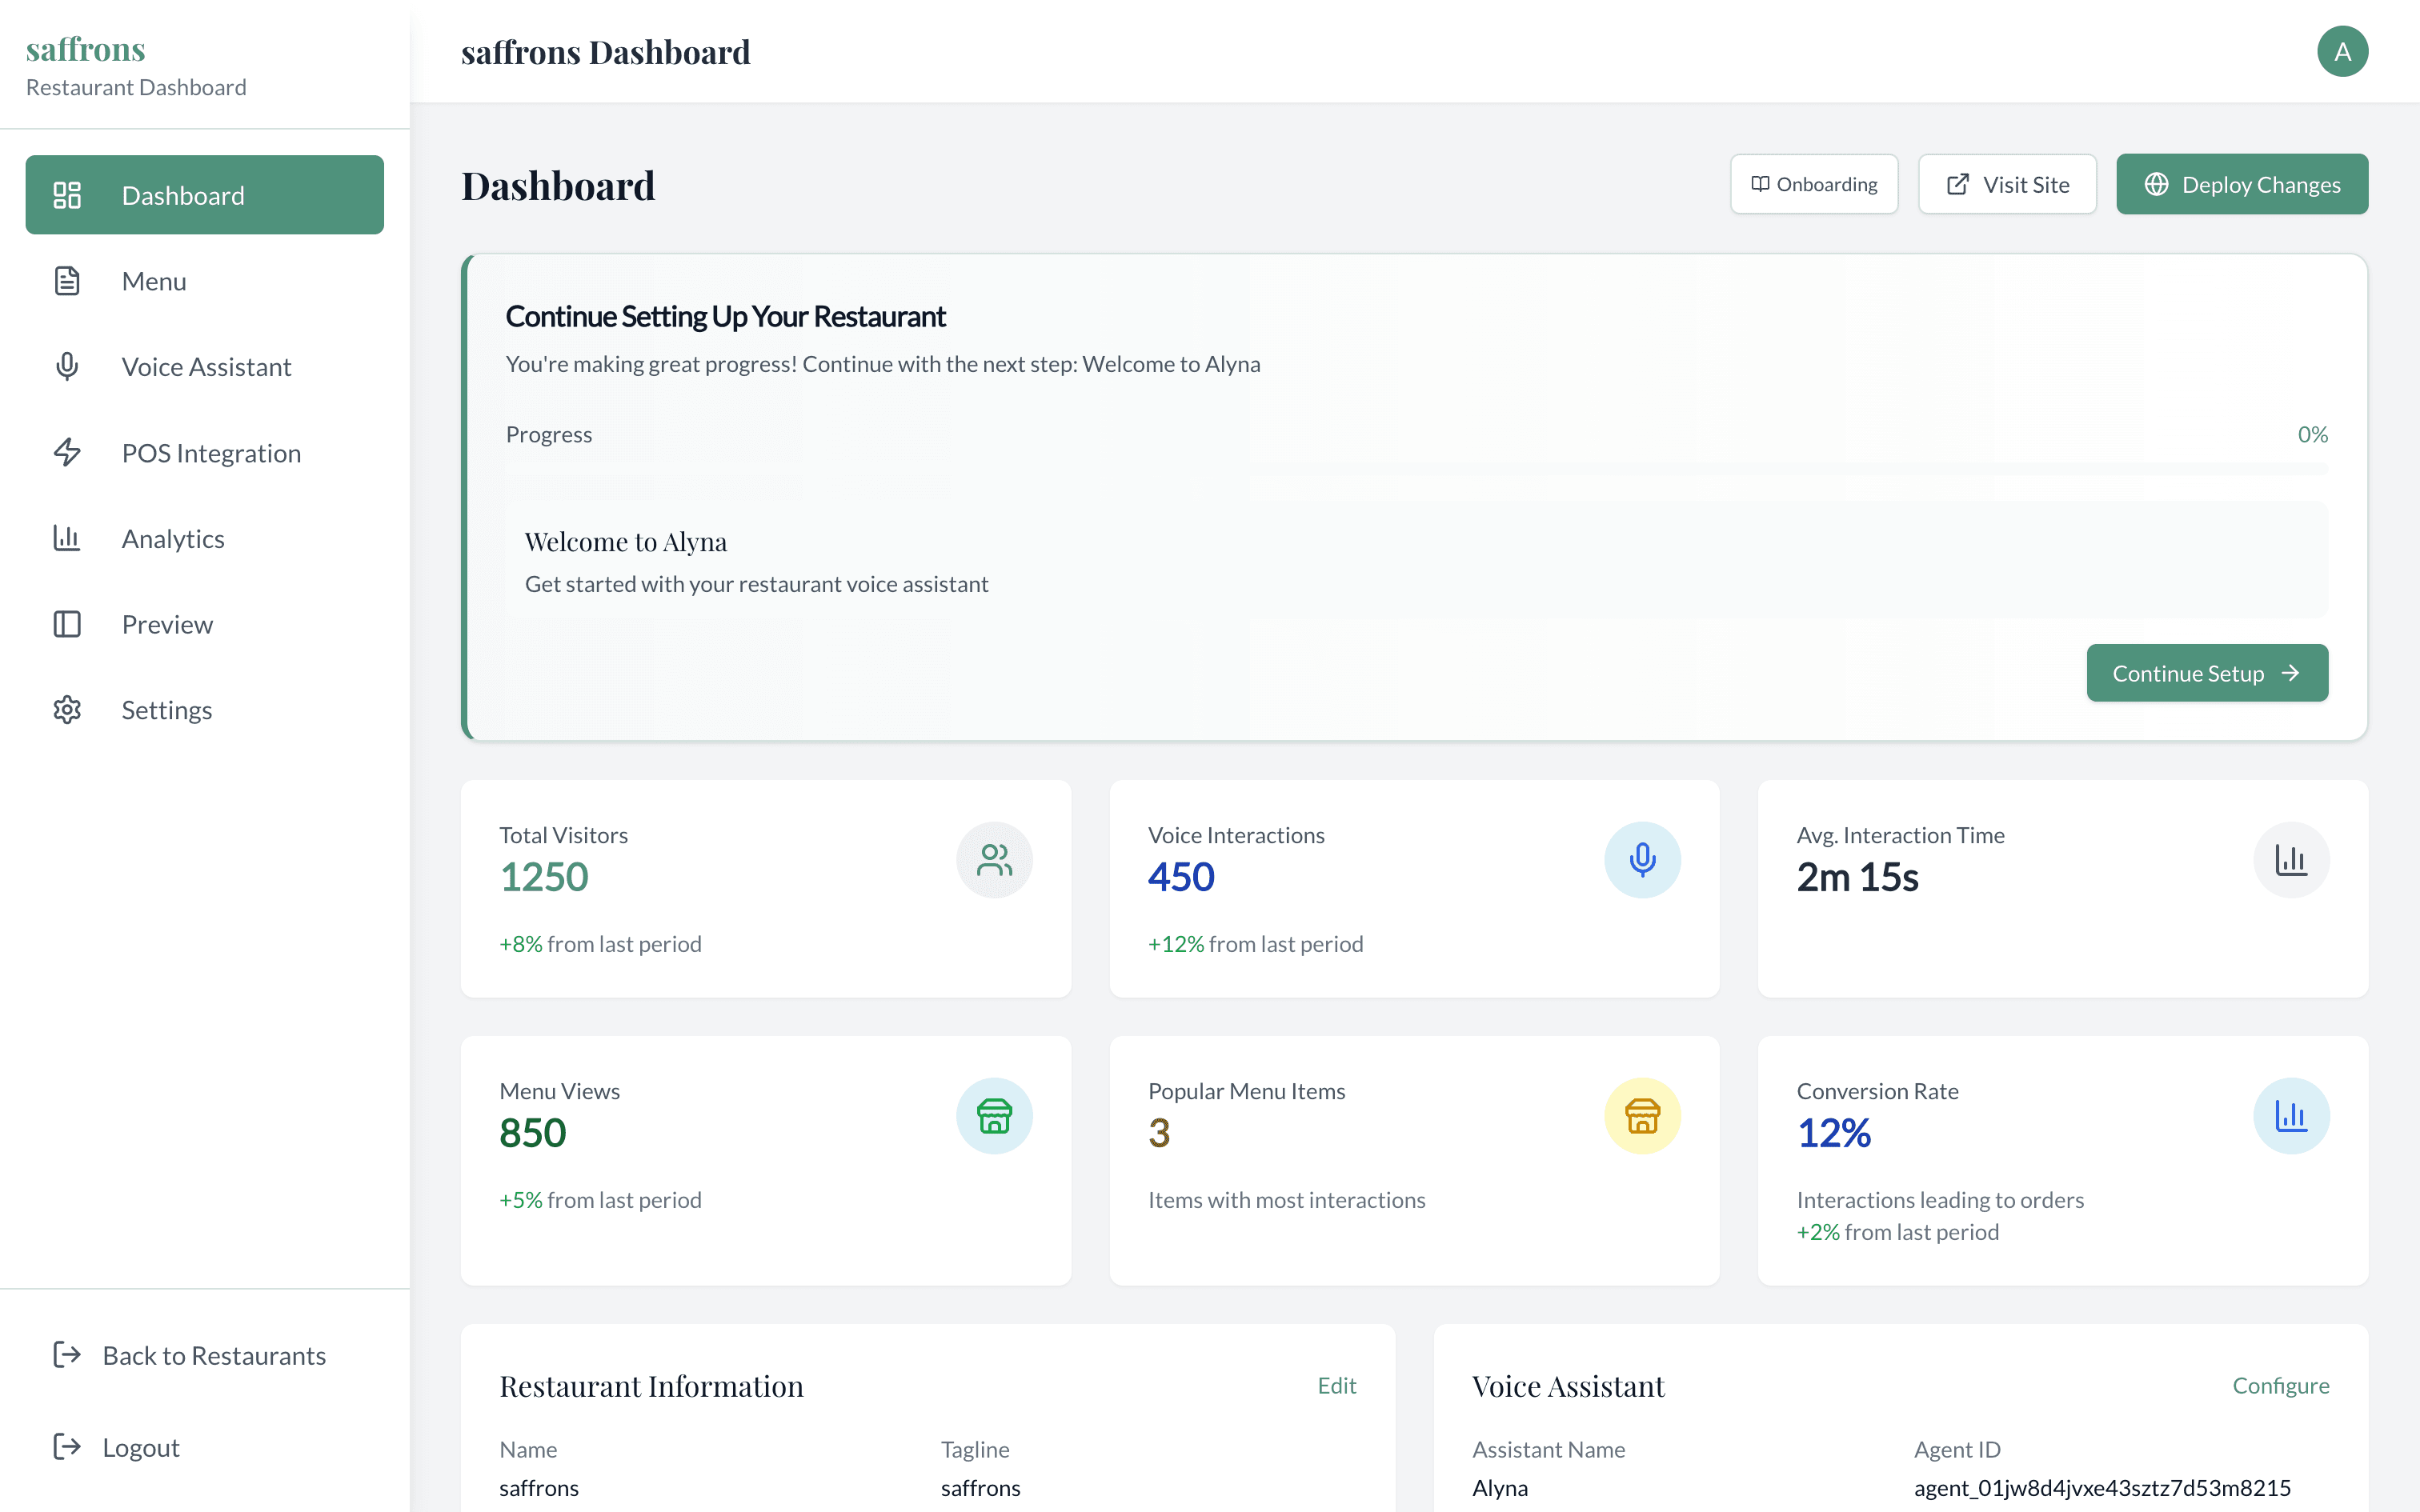Image resolution: width=2420 pixels, height=1512 pixels.
Task: Open the Analytics sidebar item
Action: [x=173, y=539]
